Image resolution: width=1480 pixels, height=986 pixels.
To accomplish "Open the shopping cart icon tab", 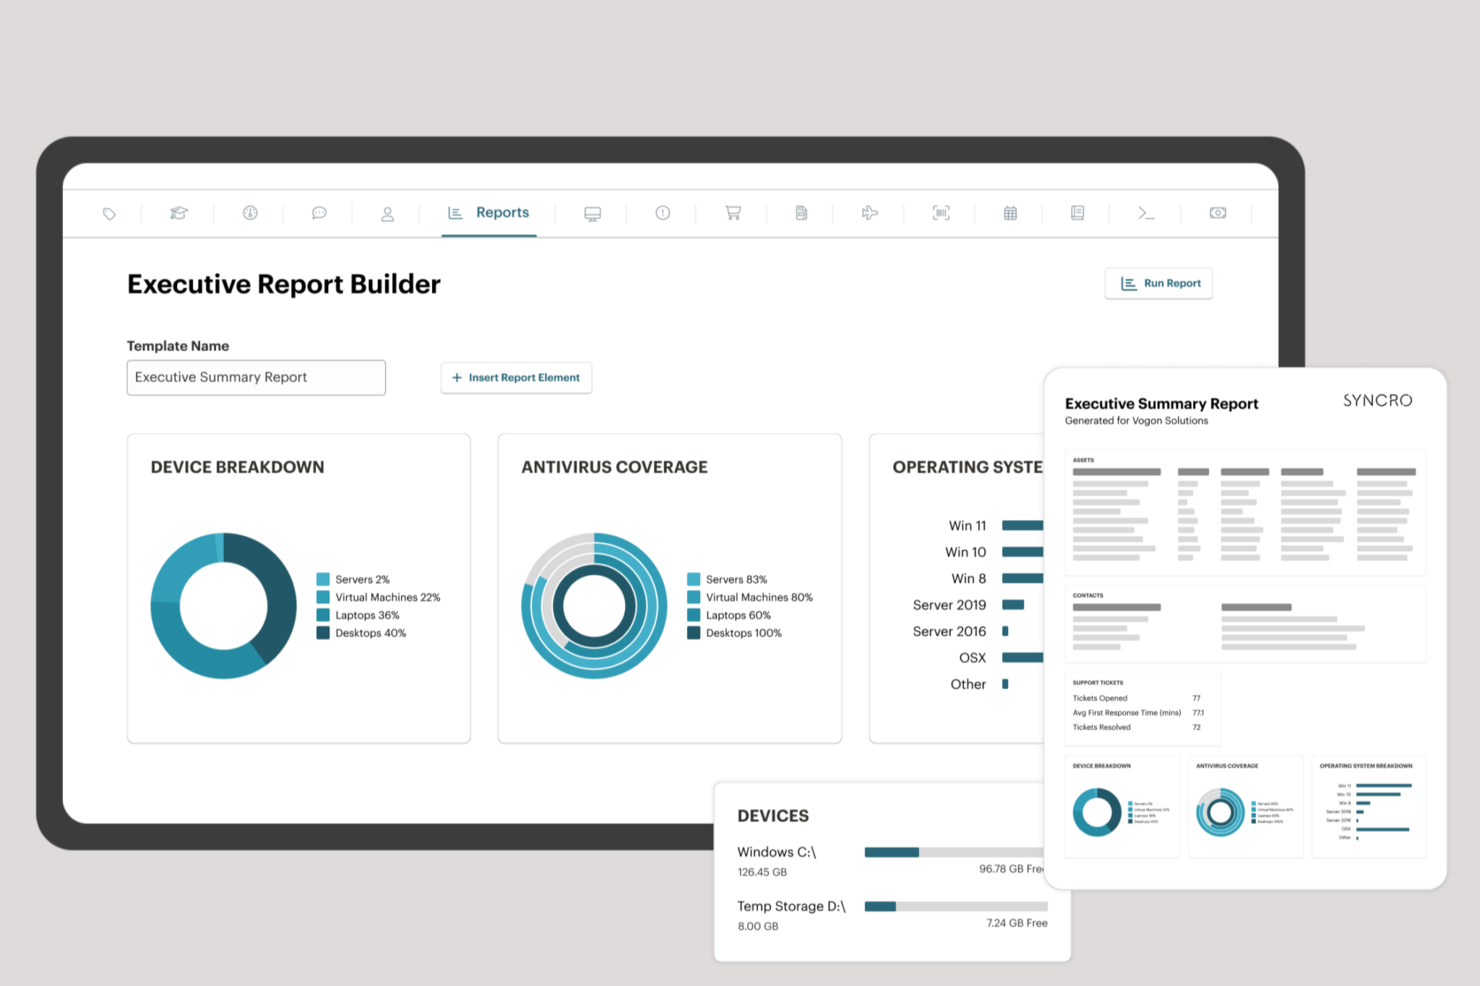I will click(x=733, y=213).
